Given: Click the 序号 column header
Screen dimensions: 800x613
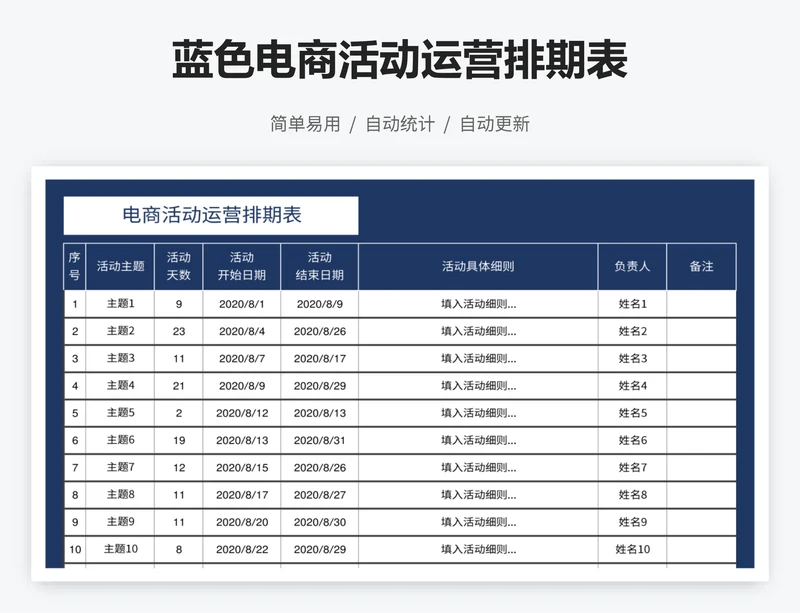Looking at the screenshot, I should (74, 266).
